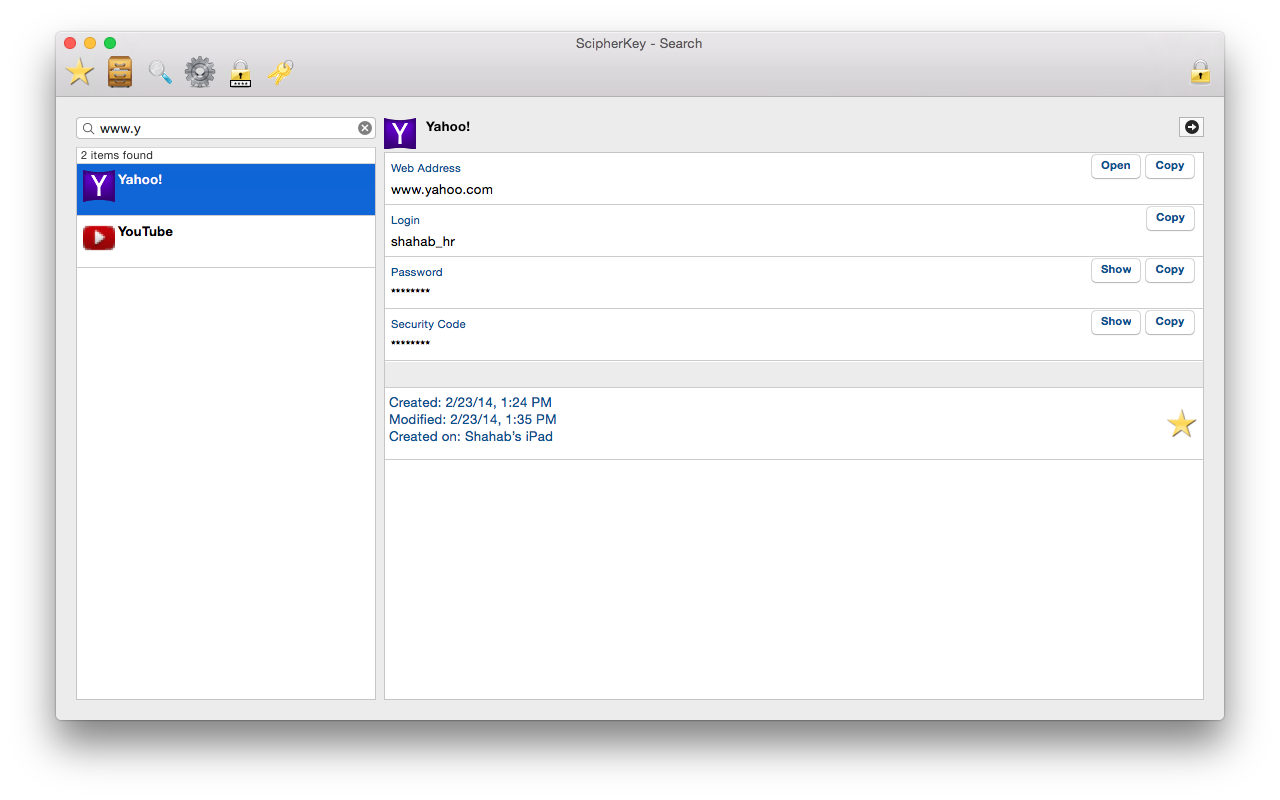The height and width of the screenshot is (800, 1280).
Task: Show the hidden Security Code
Action: pos(1115,322)
